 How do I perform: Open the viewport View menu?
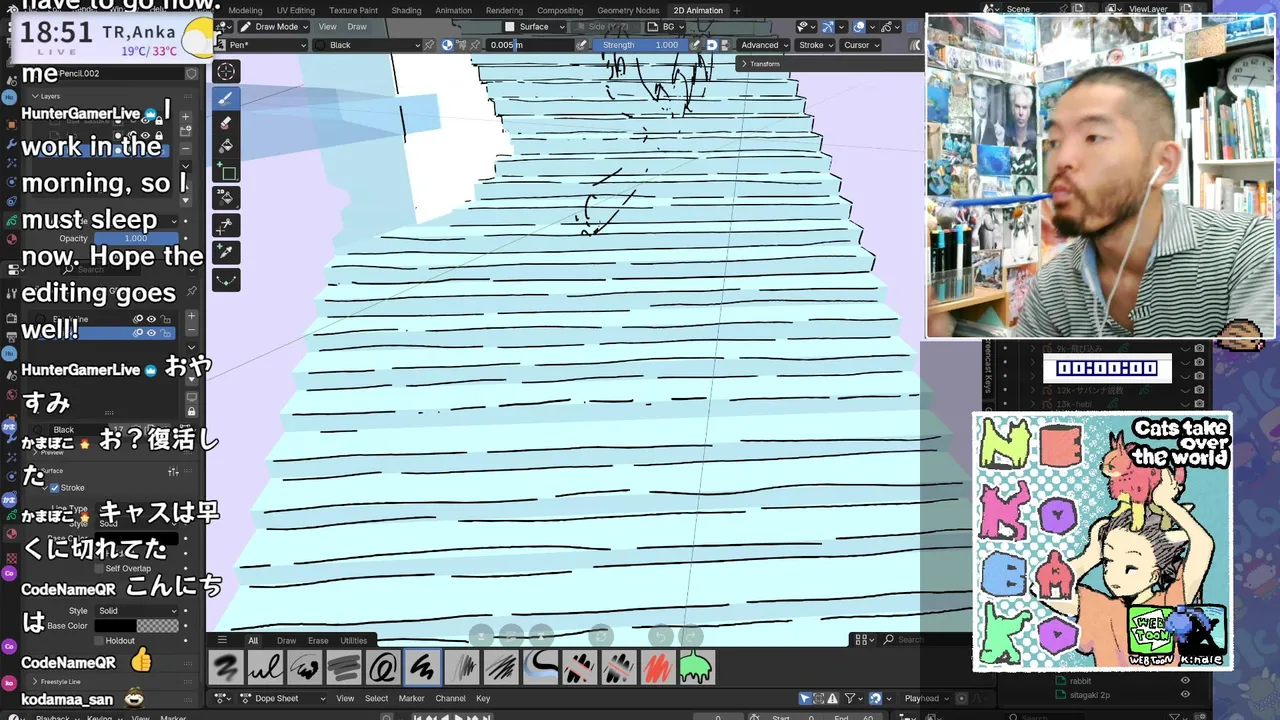point(327,27)
